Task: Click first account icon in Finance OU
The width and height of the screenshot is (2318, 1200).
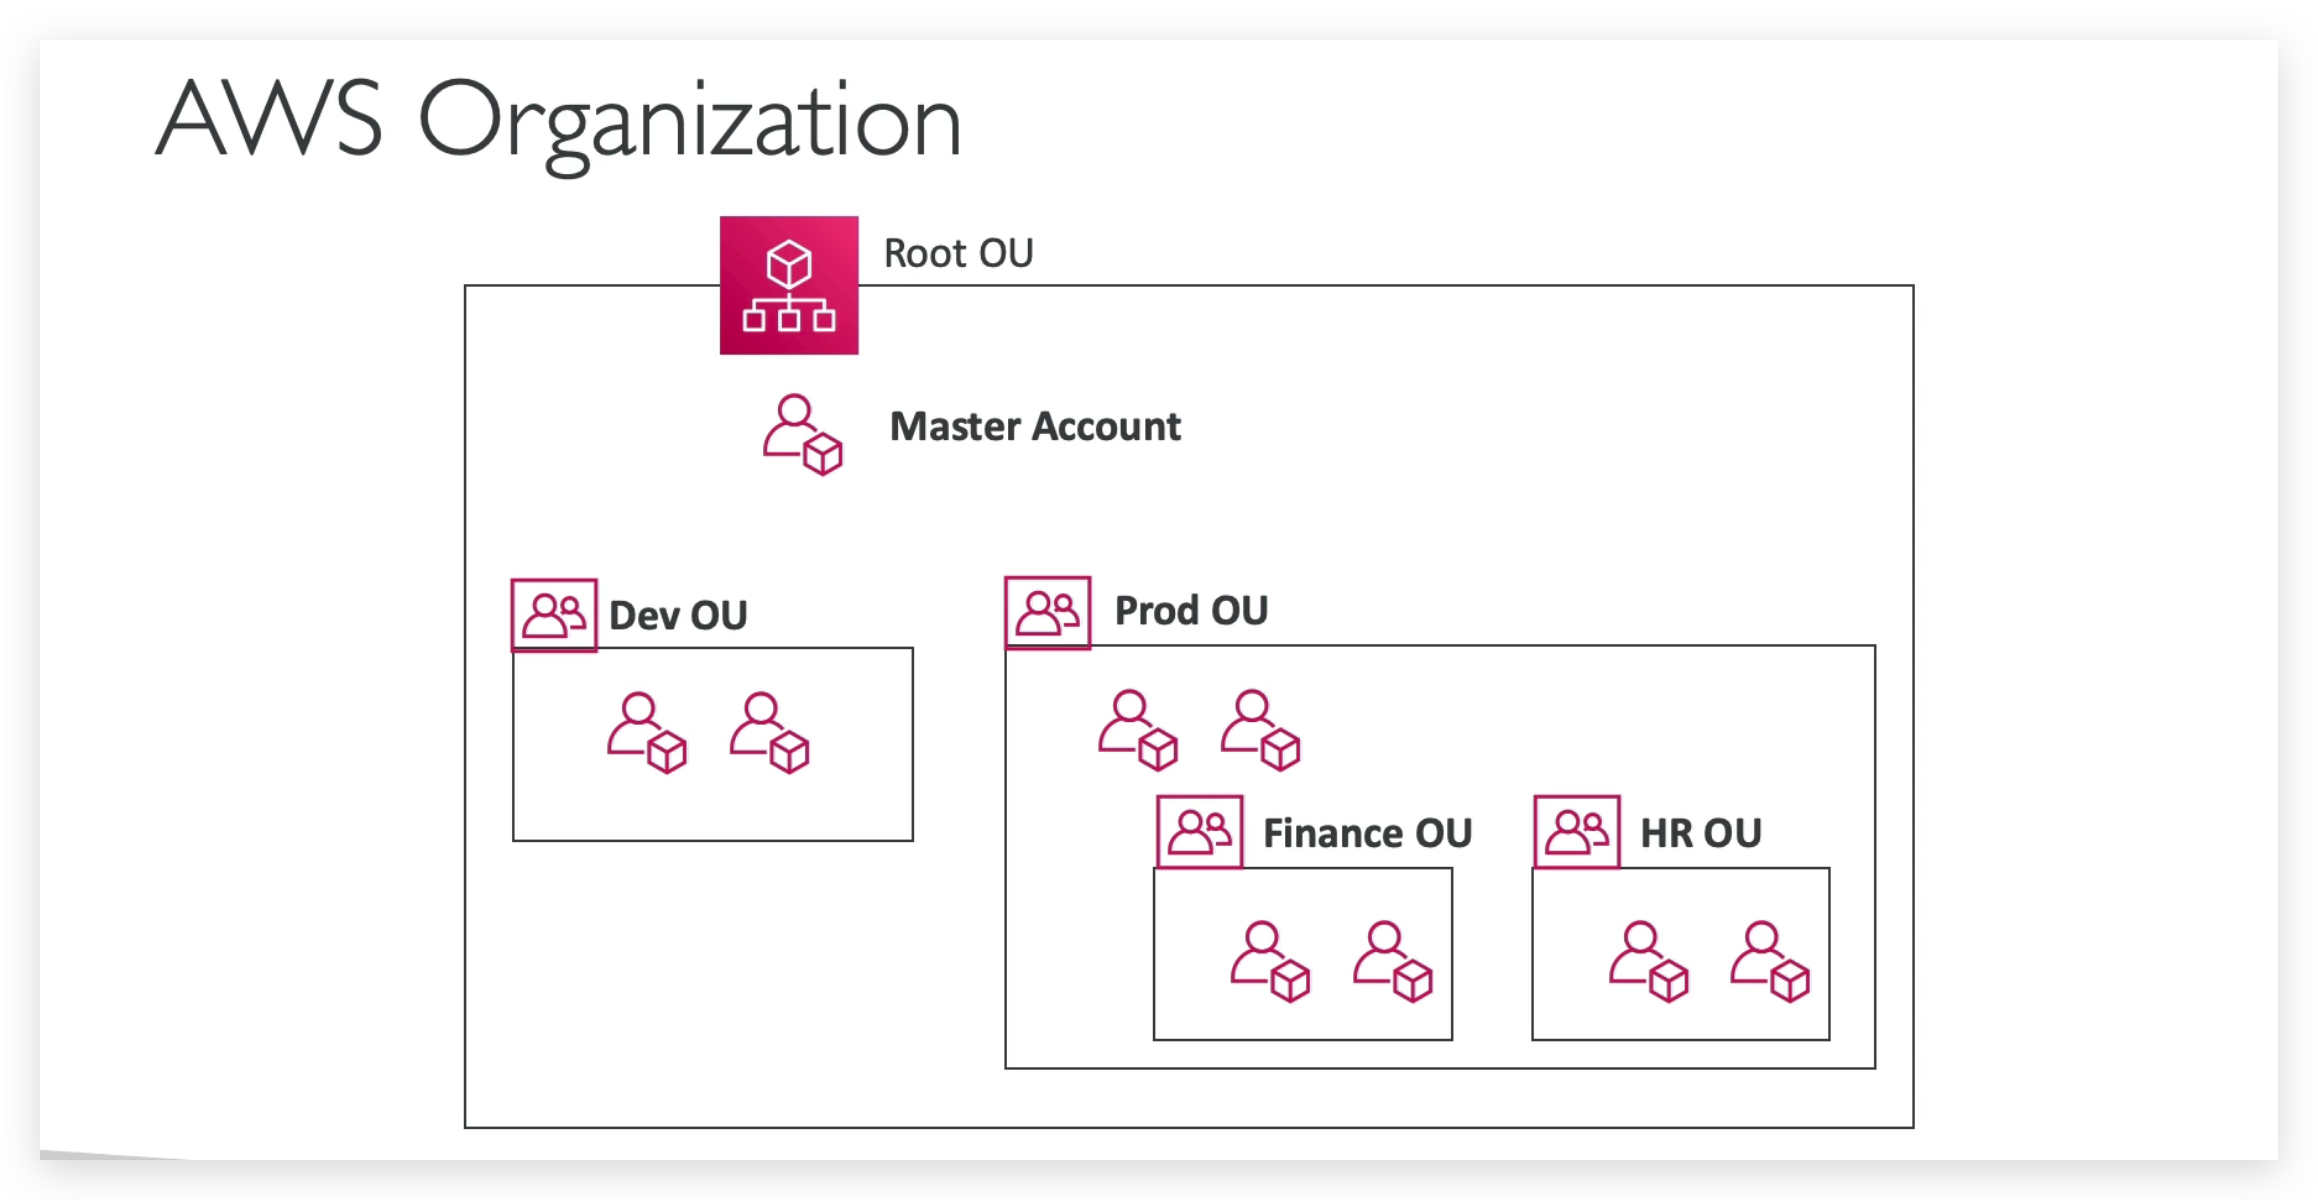Action: pyautogui.click(x=1270, y=961)
